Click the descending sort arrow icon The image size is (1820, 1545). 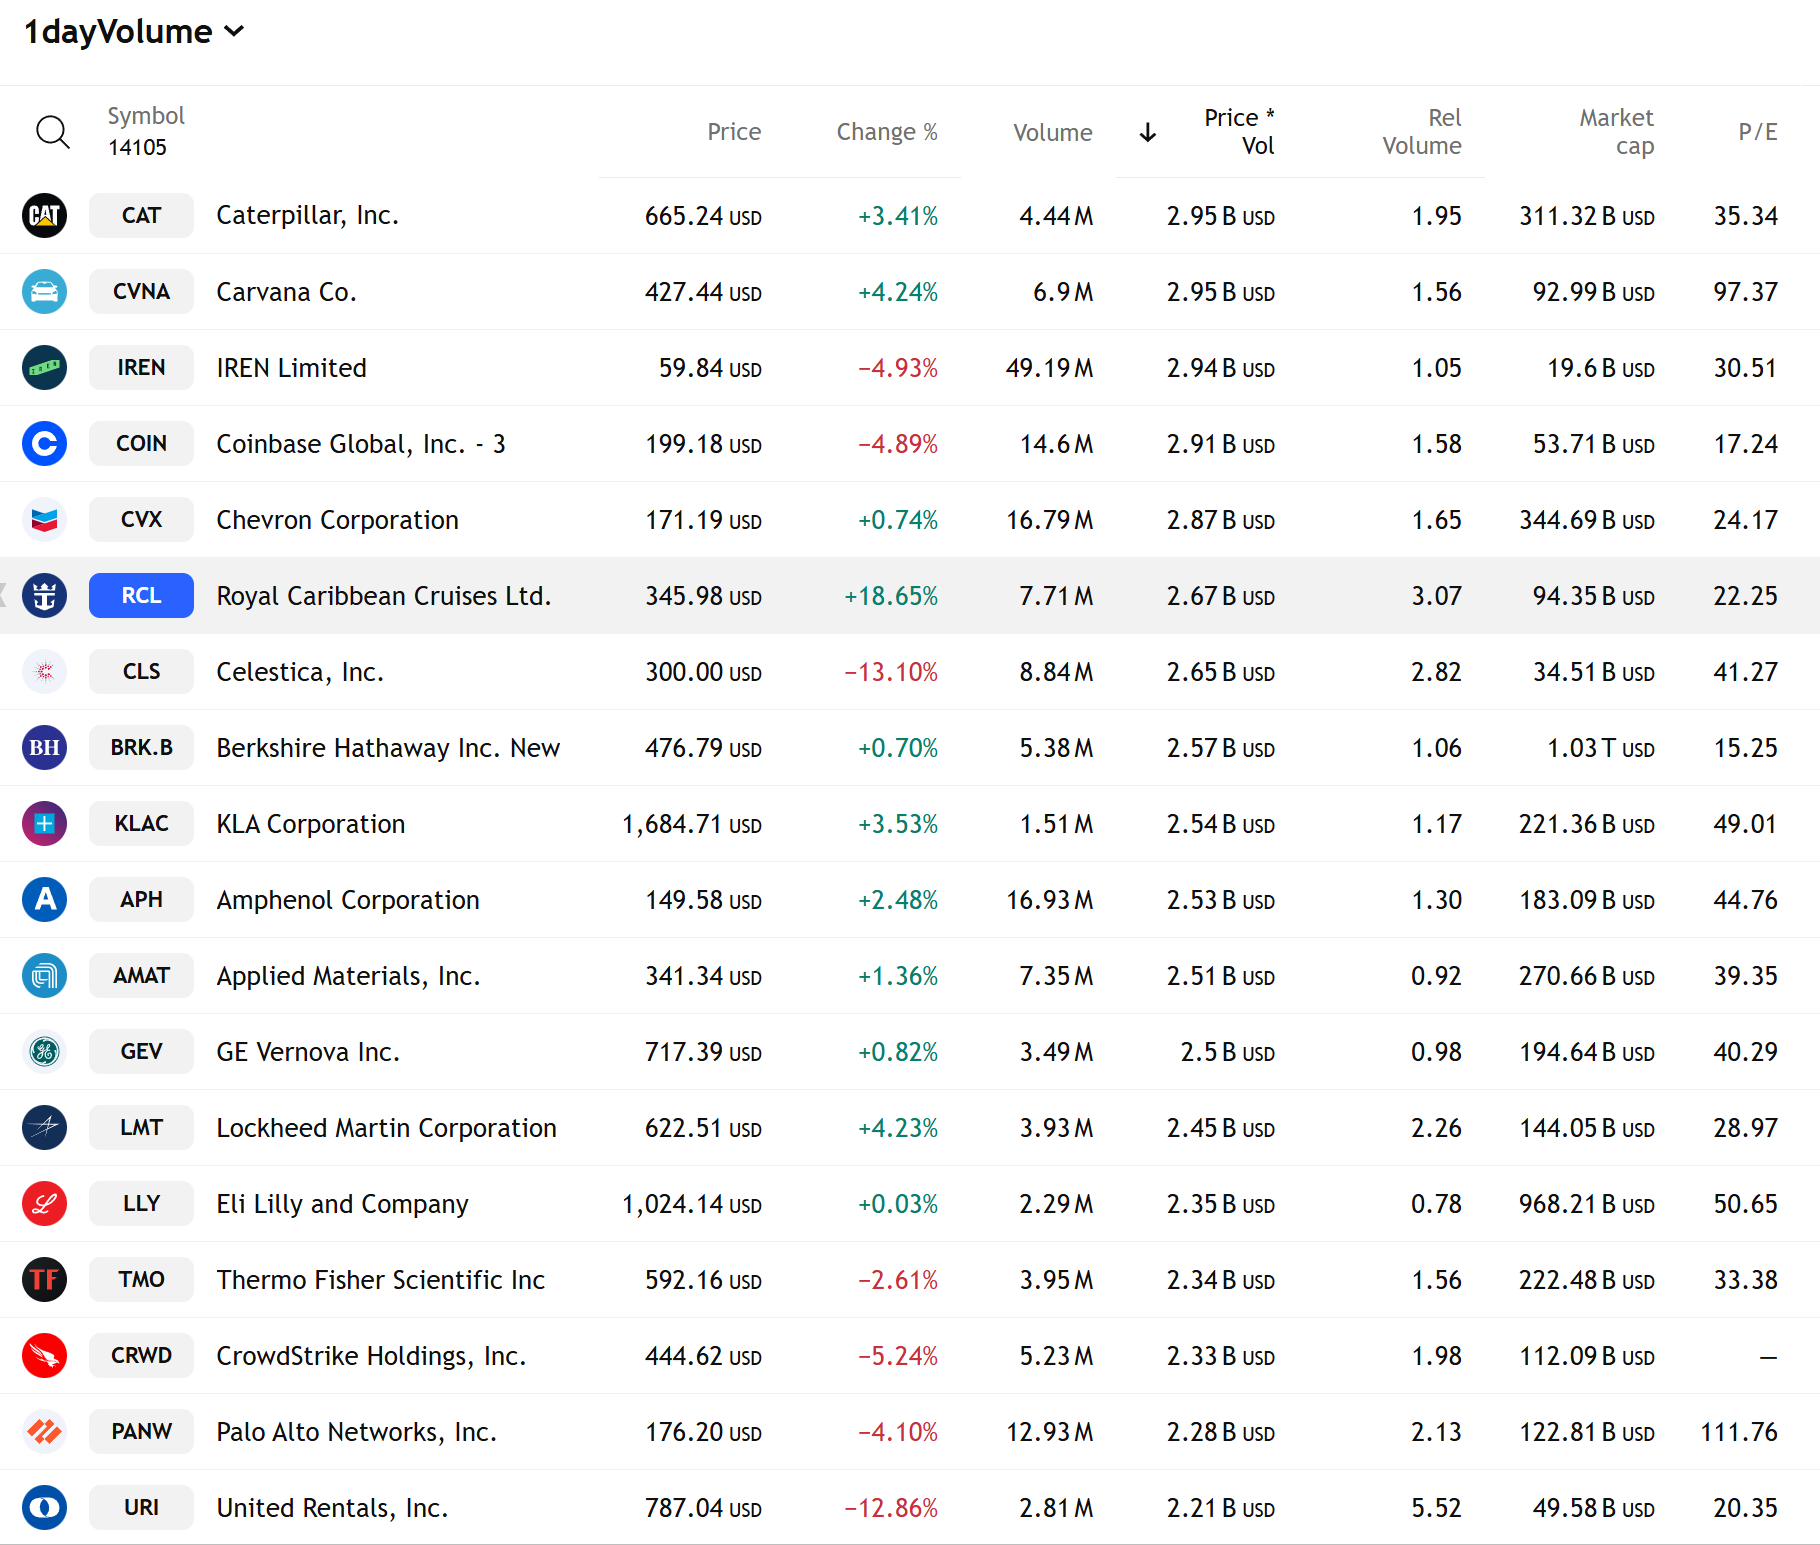1148,132
